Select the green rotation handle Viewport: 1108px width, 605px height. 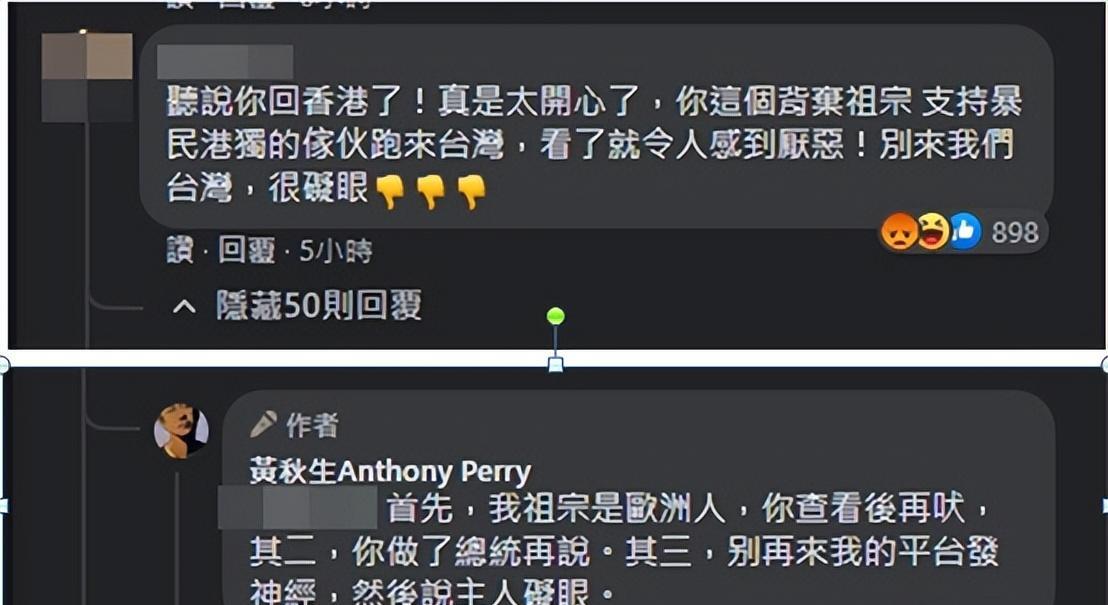555,316
